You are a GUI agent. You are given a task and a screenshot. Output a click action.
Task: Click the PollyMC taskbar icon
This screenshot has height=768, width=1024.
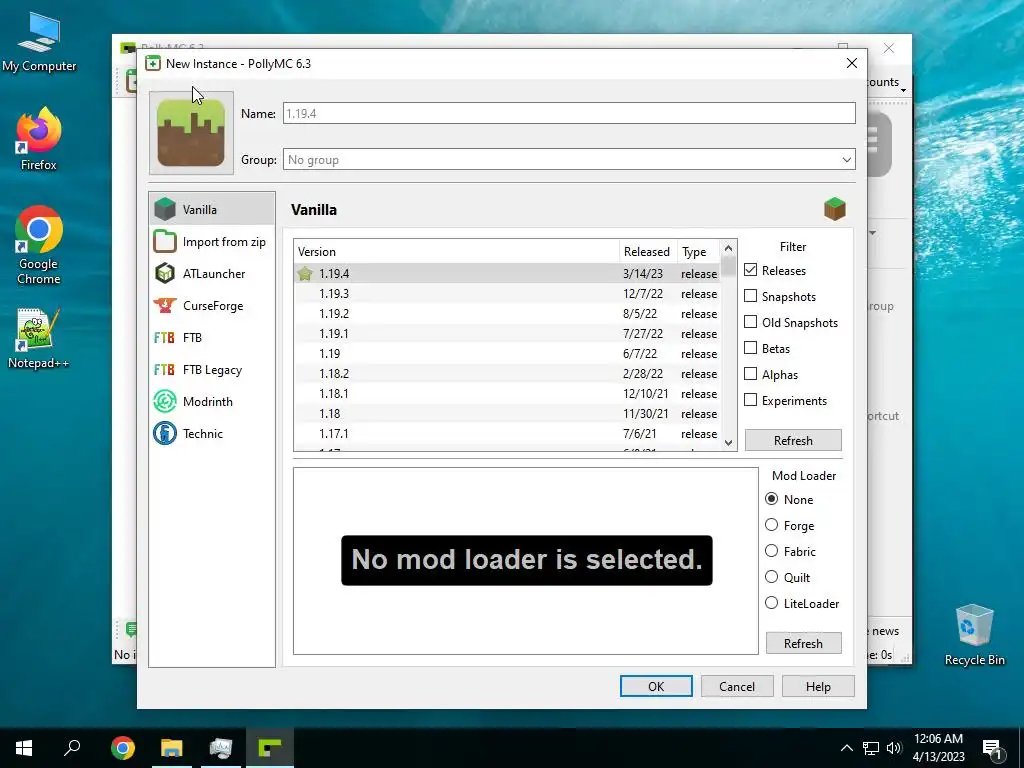pos(270,748)
